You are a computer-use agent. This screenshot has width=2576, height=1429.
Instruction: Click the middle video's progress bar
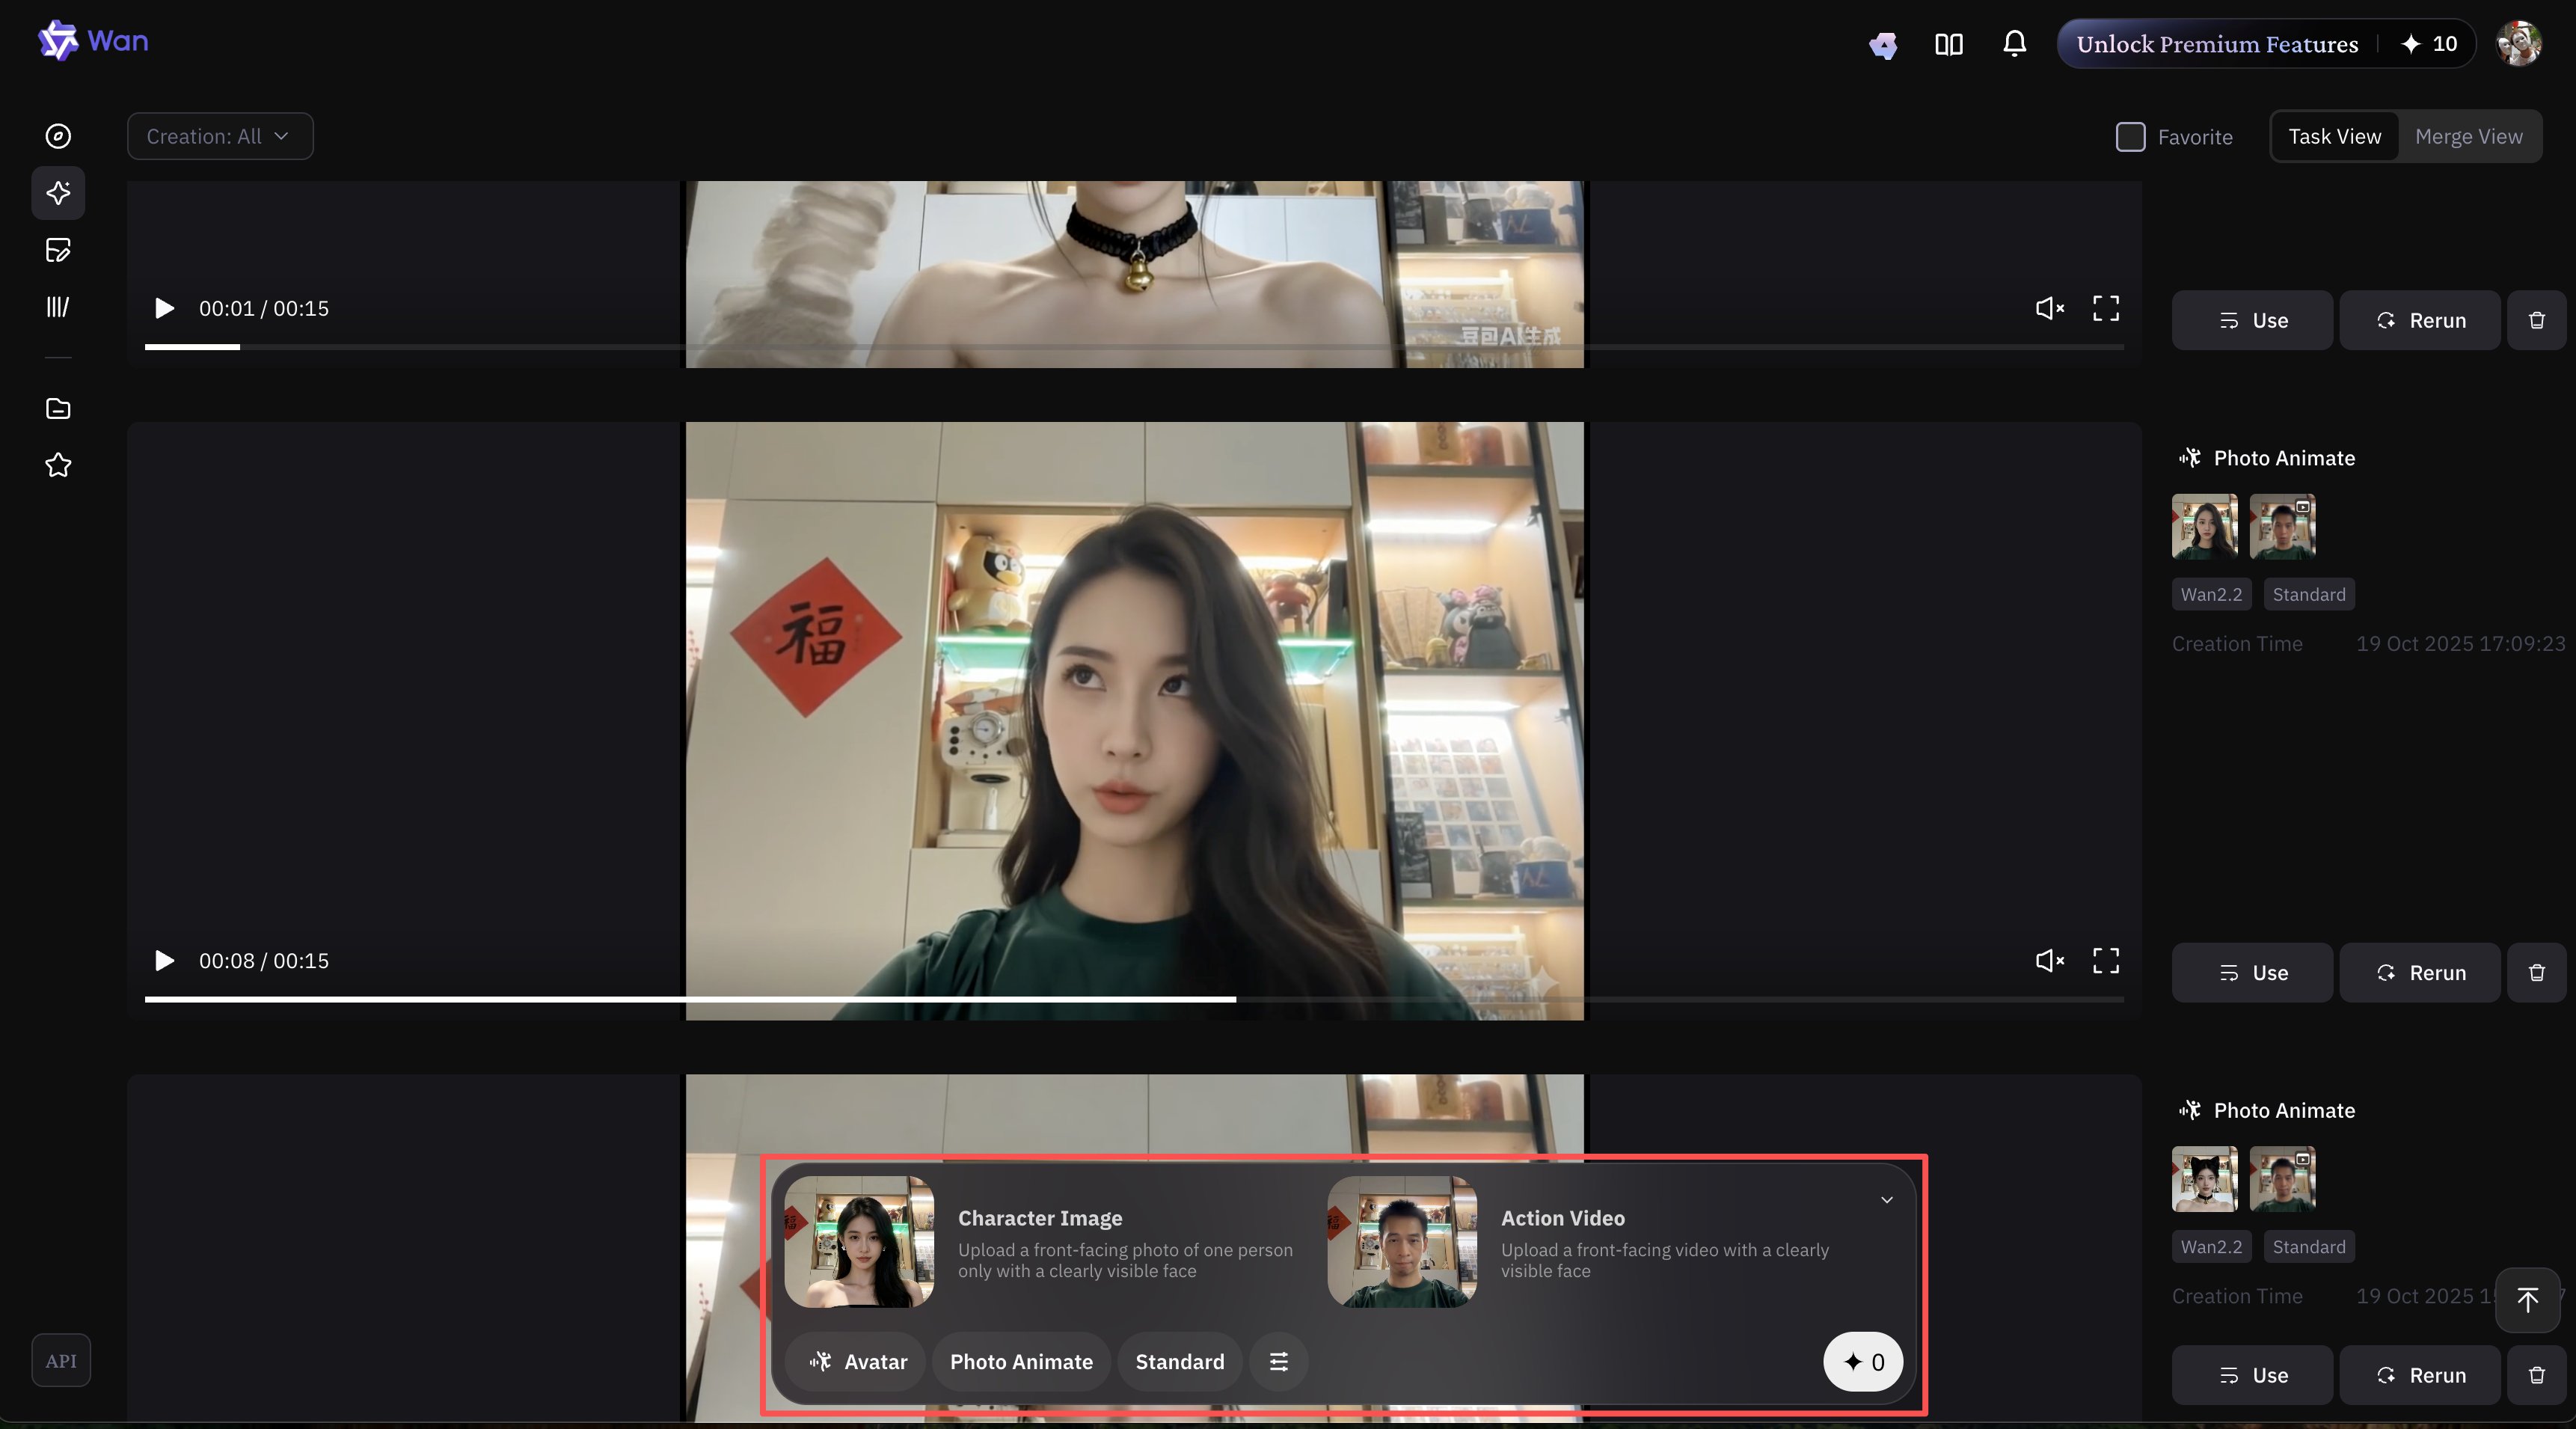pyautogui.click(x=1134, y=998)
